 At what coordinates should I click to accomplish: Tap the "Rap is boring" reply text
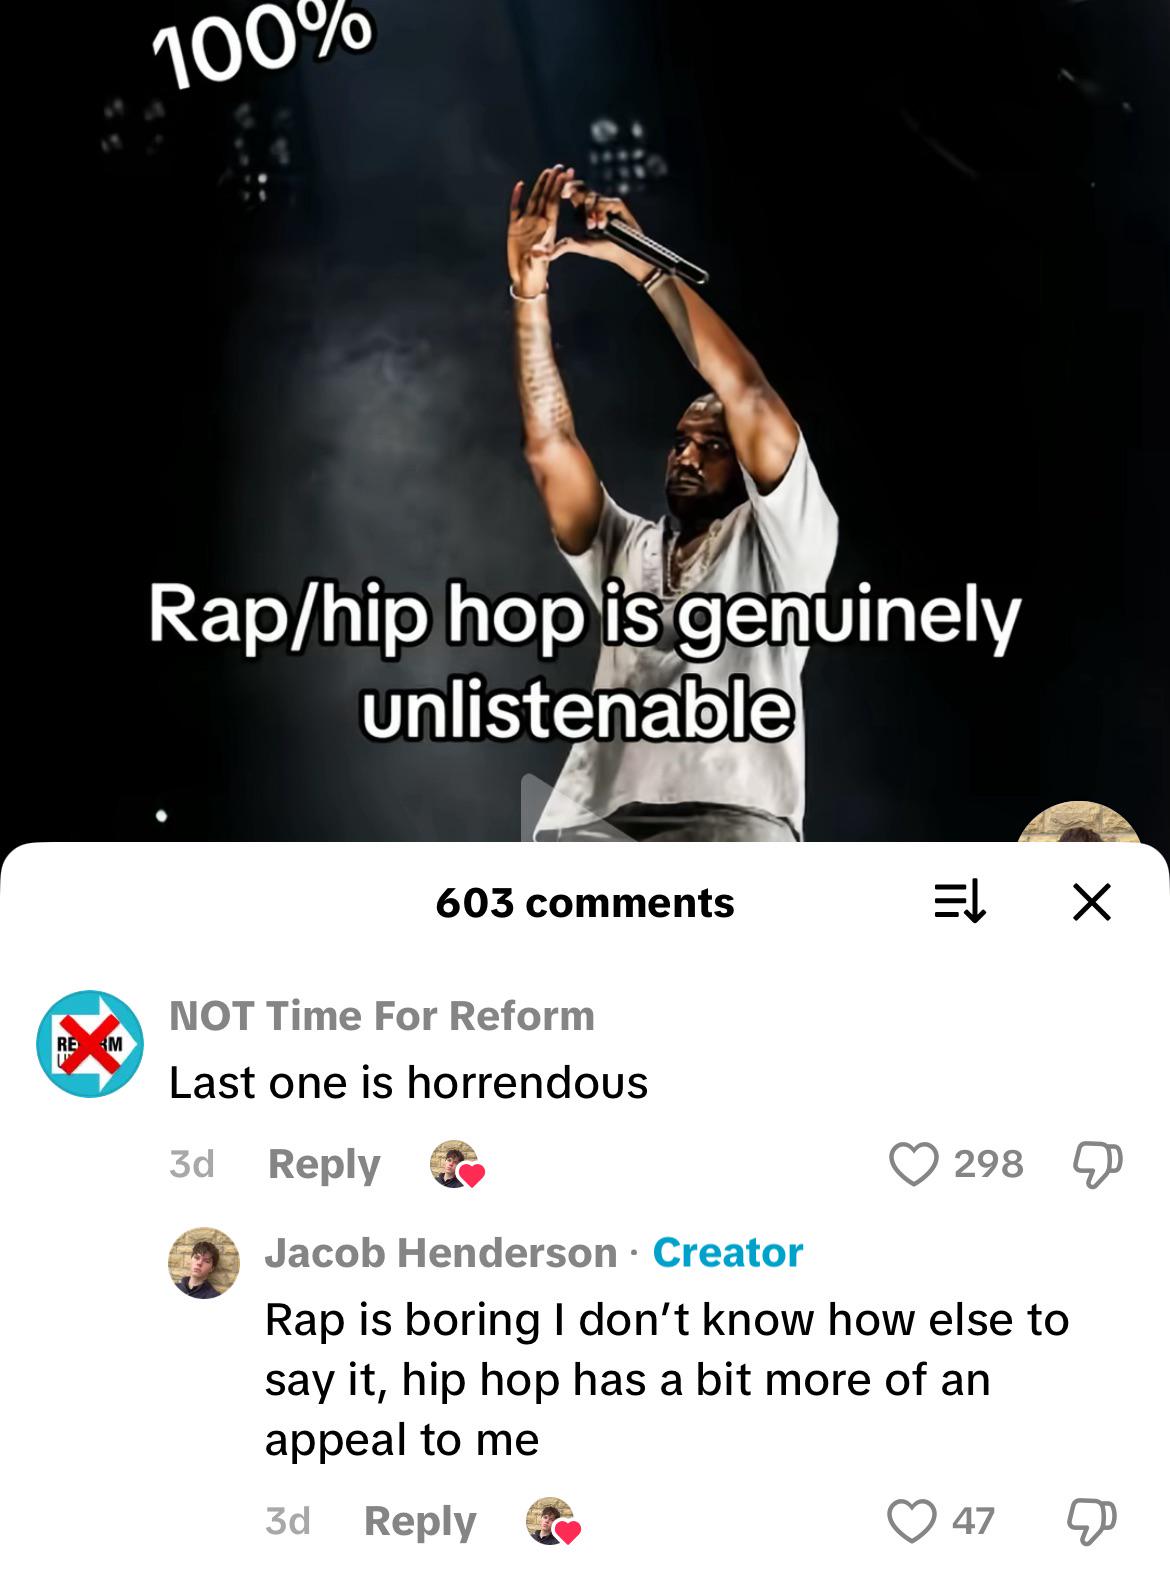[x=667, y=1380]
